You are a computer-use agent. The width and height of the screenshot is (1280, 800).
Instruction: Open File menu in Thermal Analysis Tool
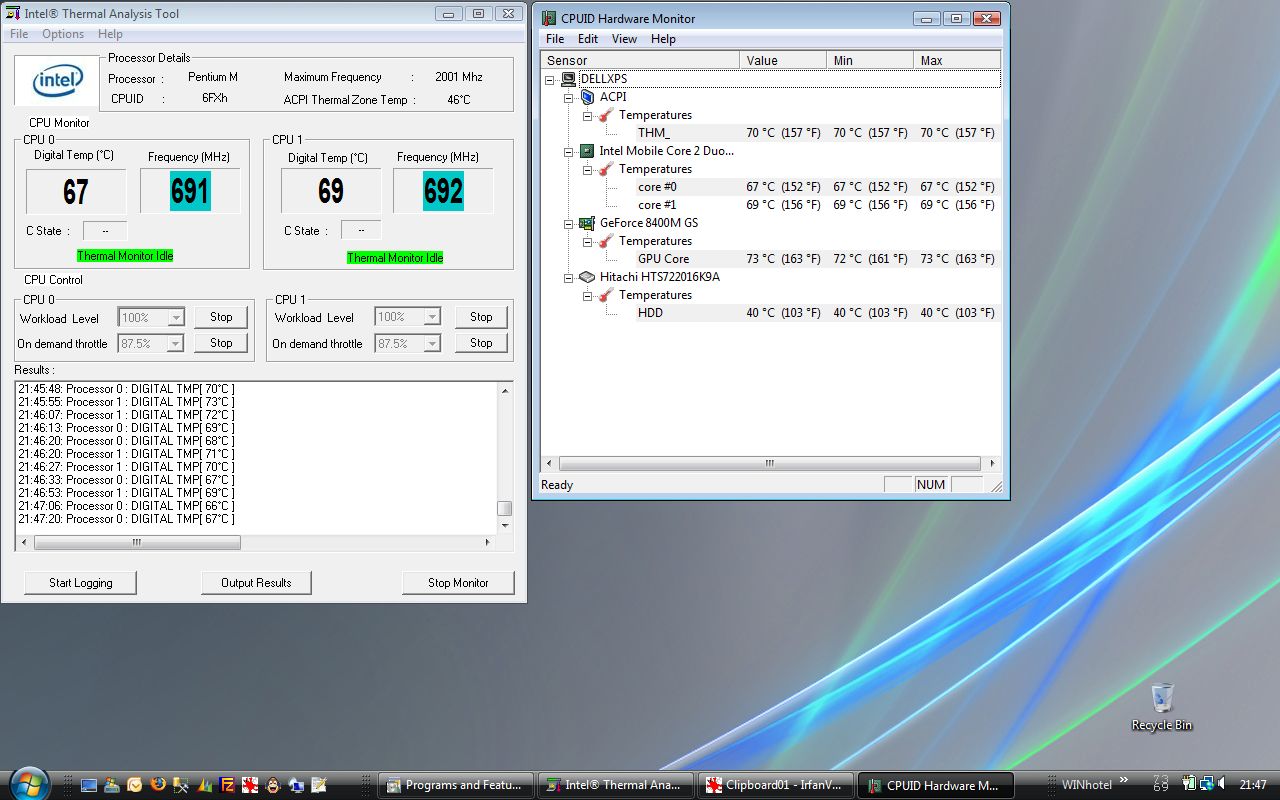(x=19, y=34)
